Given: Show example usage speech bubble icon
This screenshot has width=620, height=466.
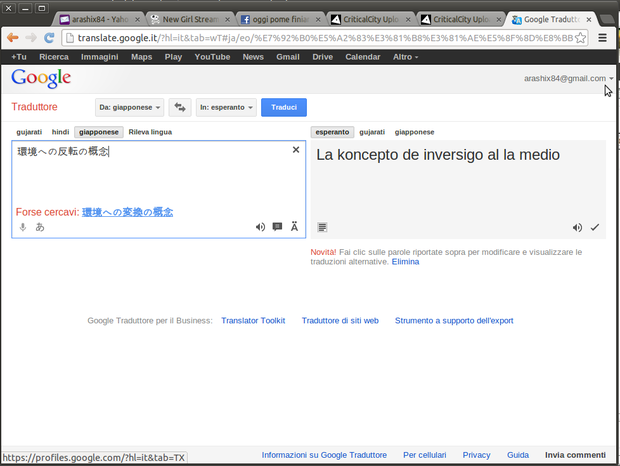Looking at the screenshot, I should pos(277,226).
